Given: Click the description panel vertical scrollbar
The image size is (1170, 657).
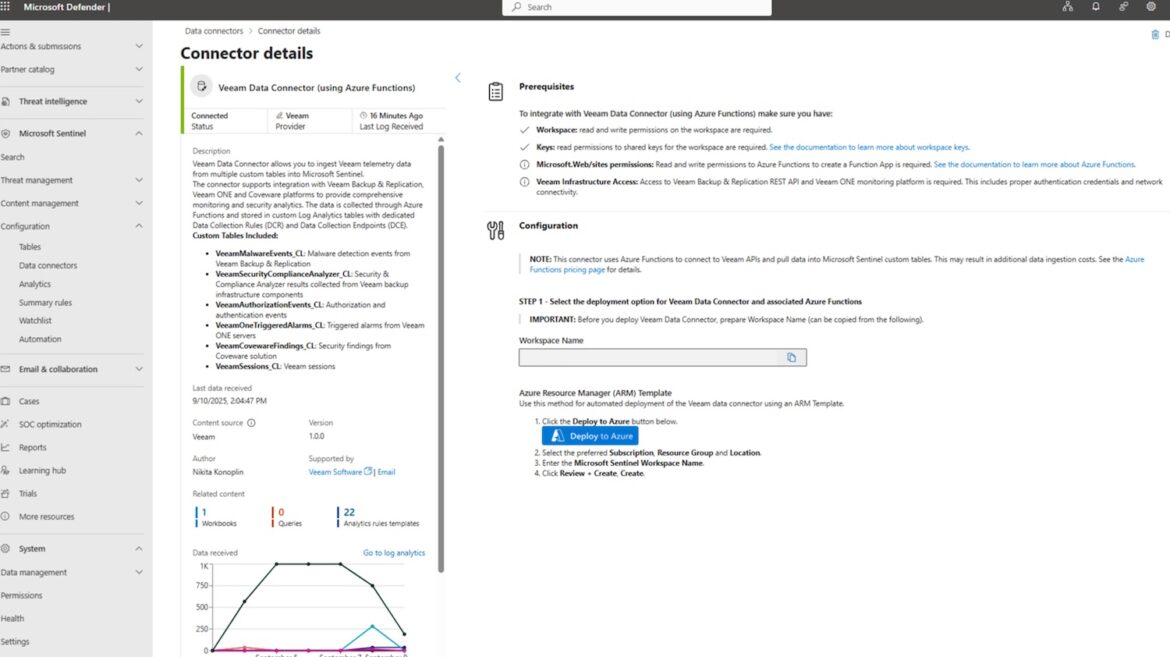Looking at the screenshot, I should (441, 350).
